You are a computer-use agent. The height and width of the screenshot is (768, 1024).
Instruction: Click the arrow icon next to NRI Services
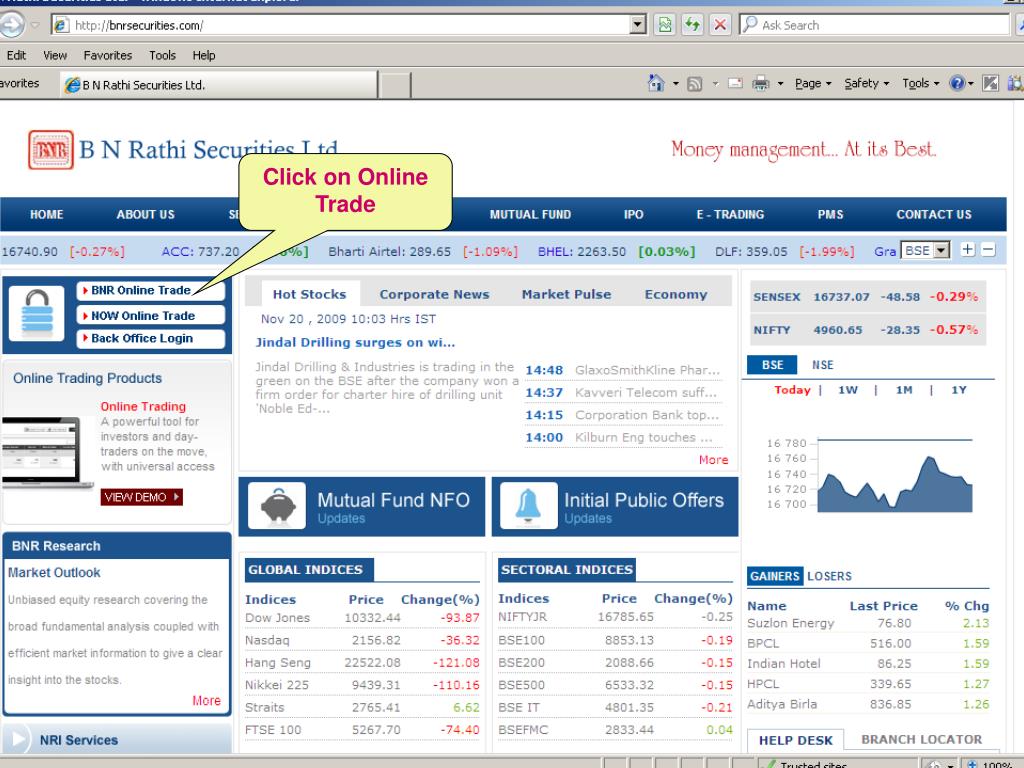[x=18, y=740]
